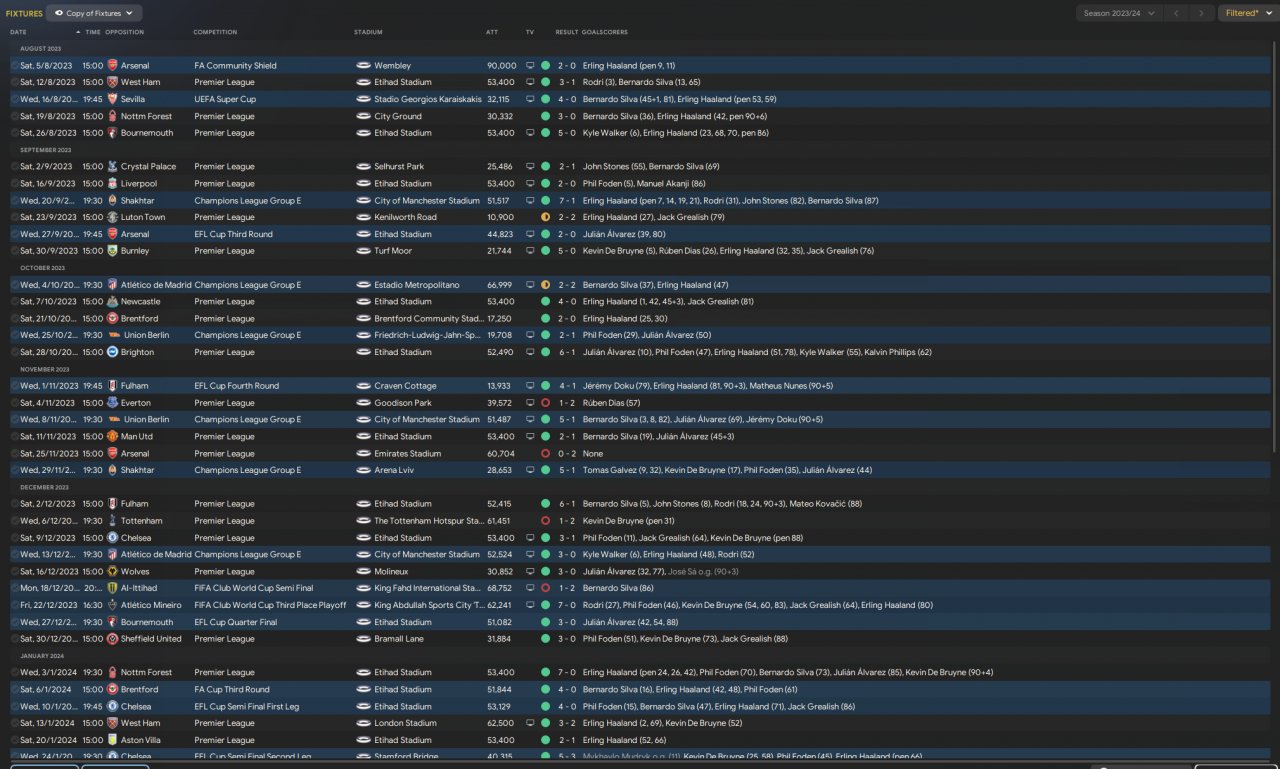Click the 90,000 attendance figure
Screen dimensions: 1280x769
tap(502, 66)
